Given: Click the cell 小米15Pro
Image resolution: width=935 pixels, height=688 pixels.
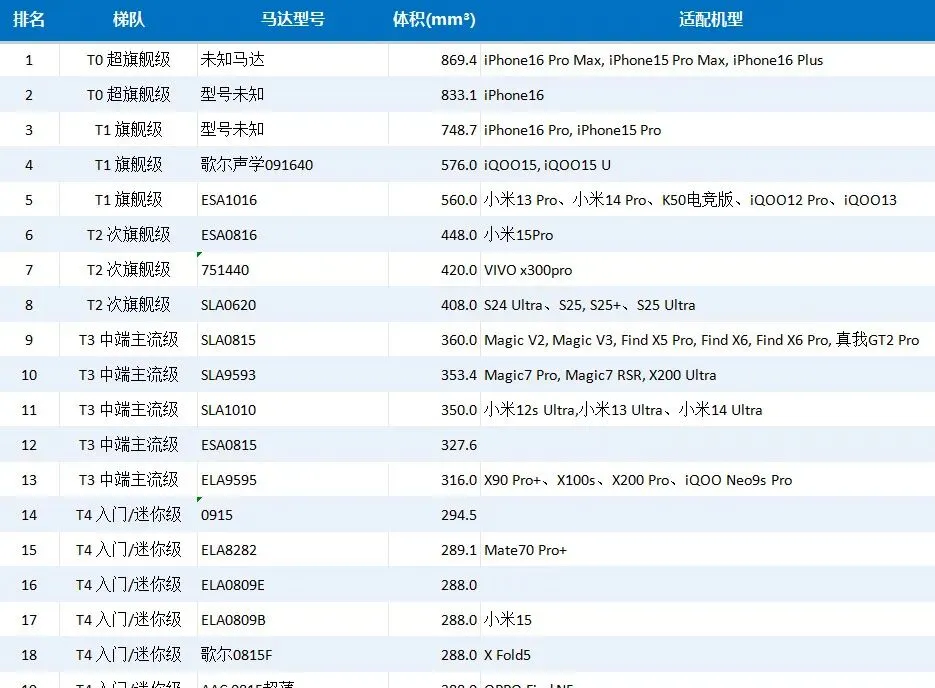Looking at the screenshot, I should [x=518, y=235].
